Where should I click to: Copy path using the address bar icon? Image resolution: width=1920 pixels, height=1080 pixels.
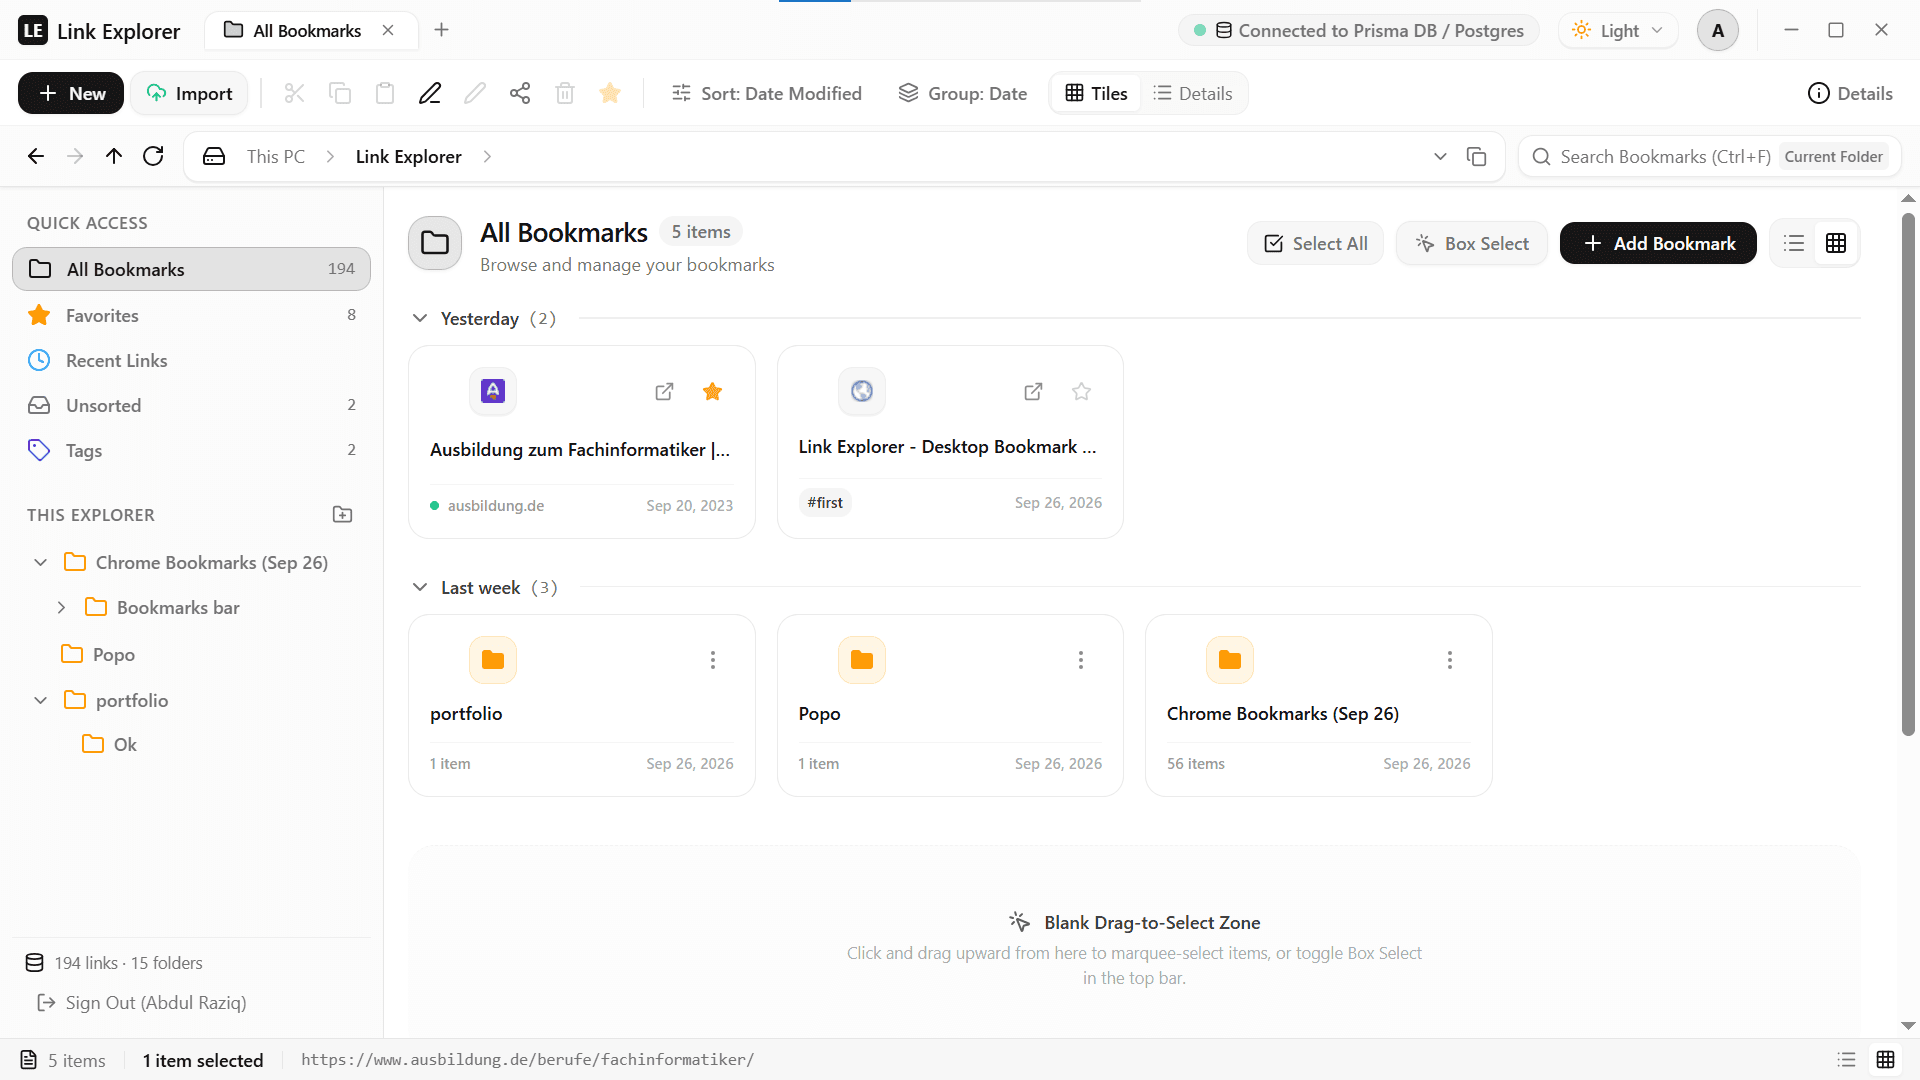pos(1476,156)
